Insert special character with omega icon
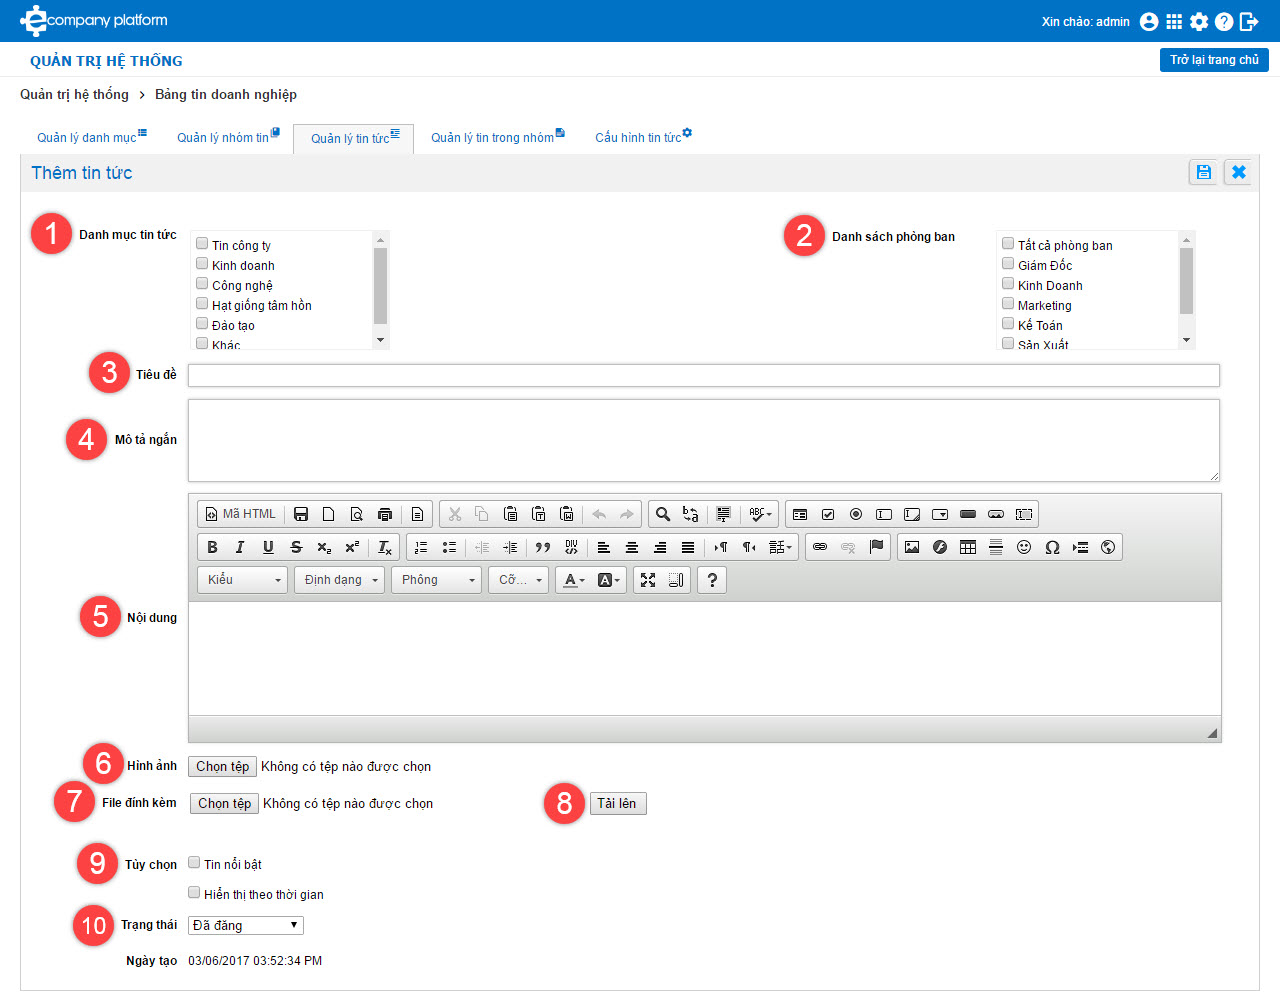 [x=1052, y=547]
